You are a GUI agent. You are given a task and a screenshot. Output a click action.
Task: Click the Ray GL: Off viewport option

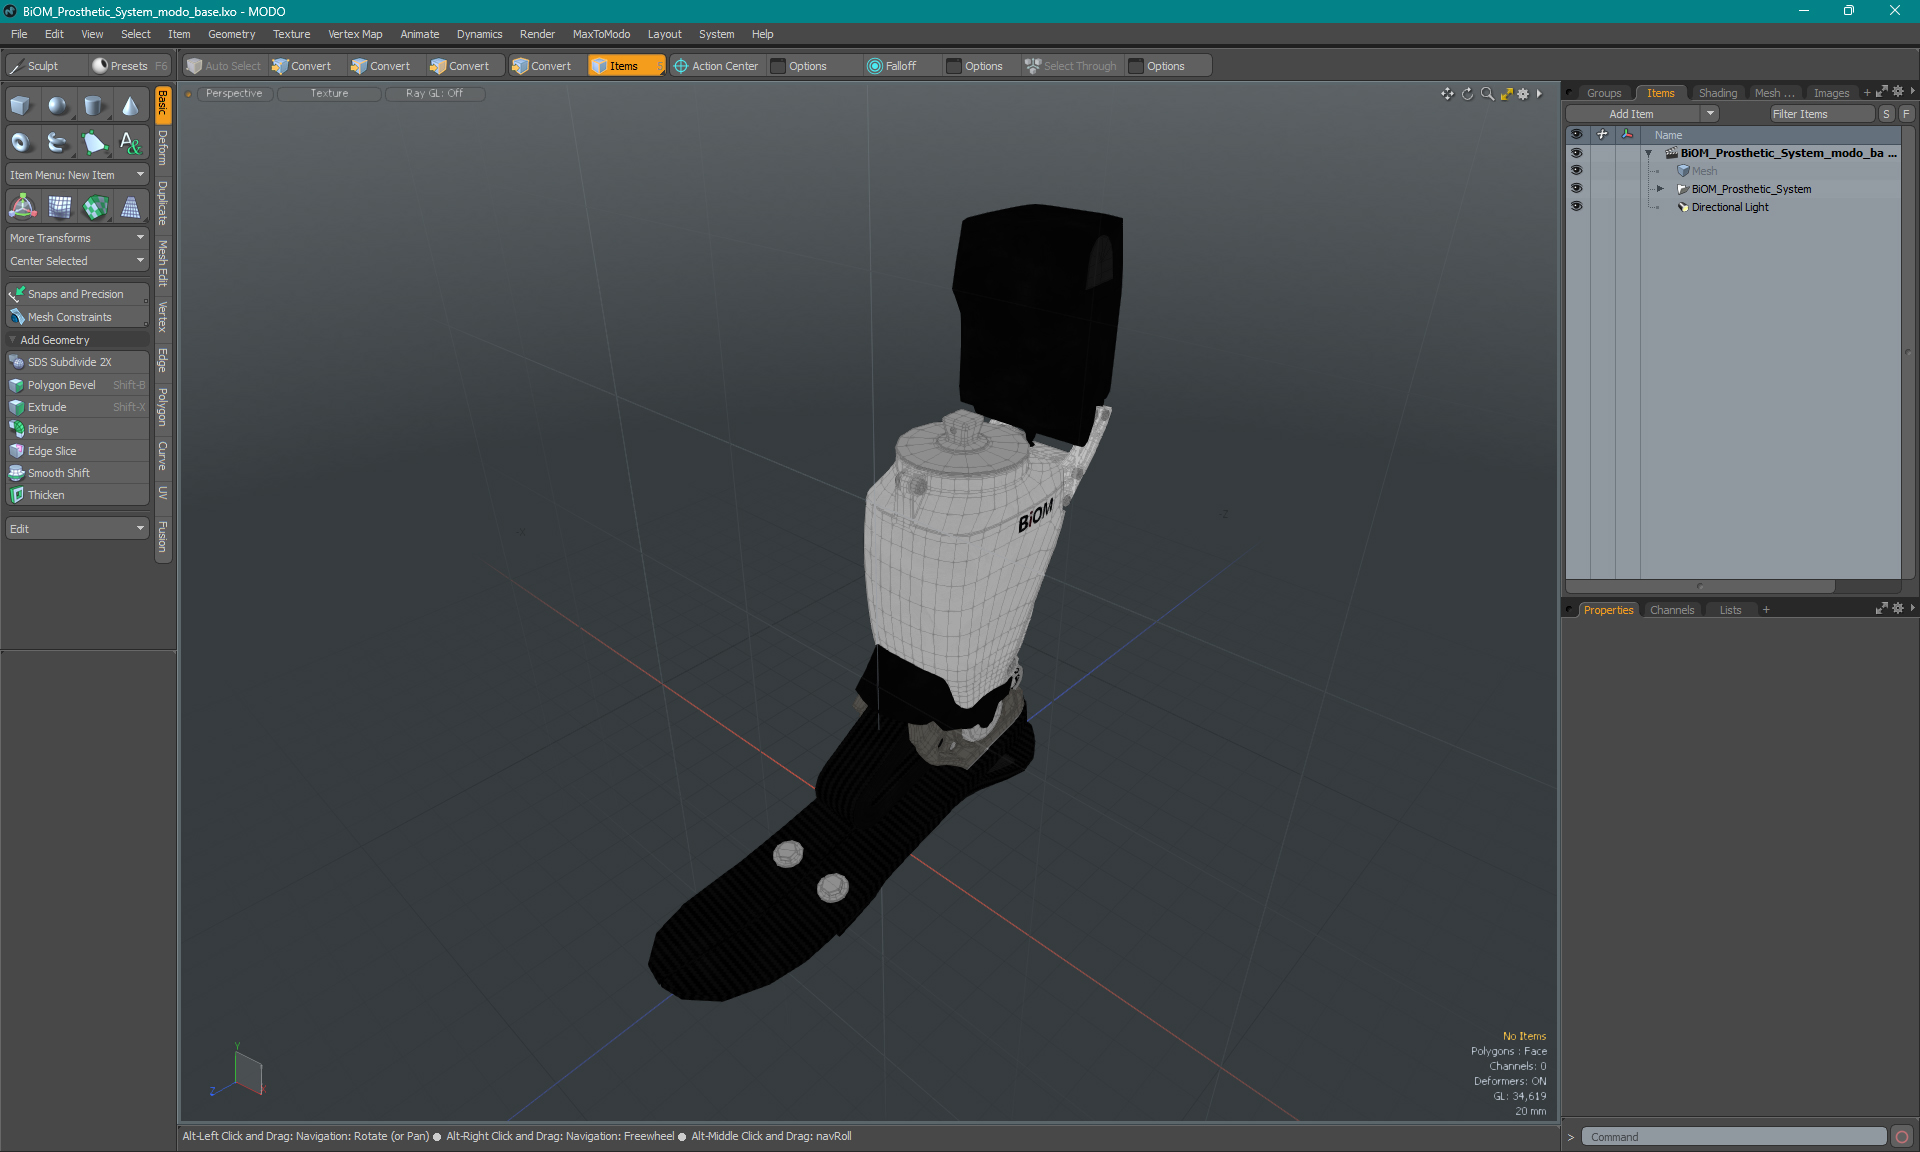point(434,94)
